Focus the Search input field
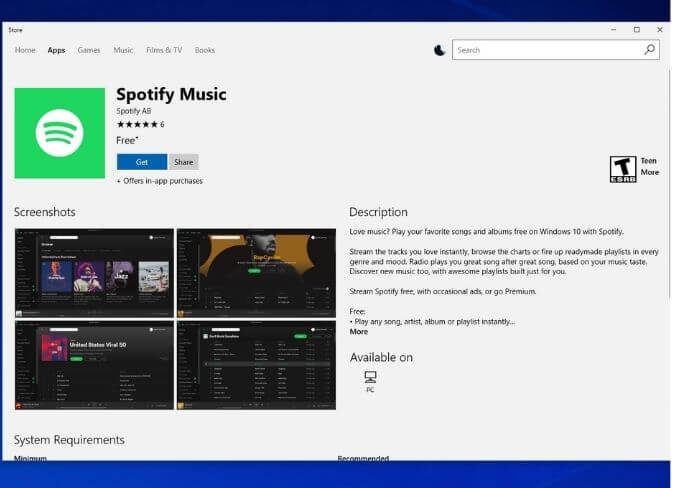Screen dimensions: 676x488 click(546, 50)
